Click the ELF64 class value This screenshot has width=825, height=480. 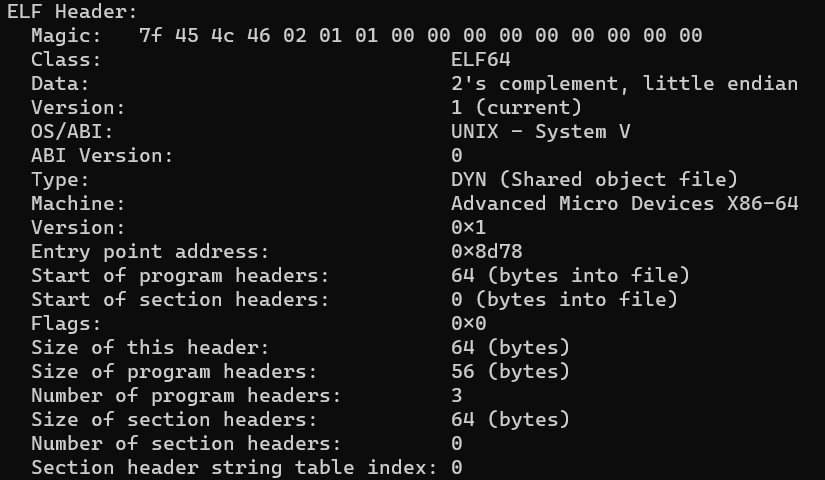[x=480, y=60]
